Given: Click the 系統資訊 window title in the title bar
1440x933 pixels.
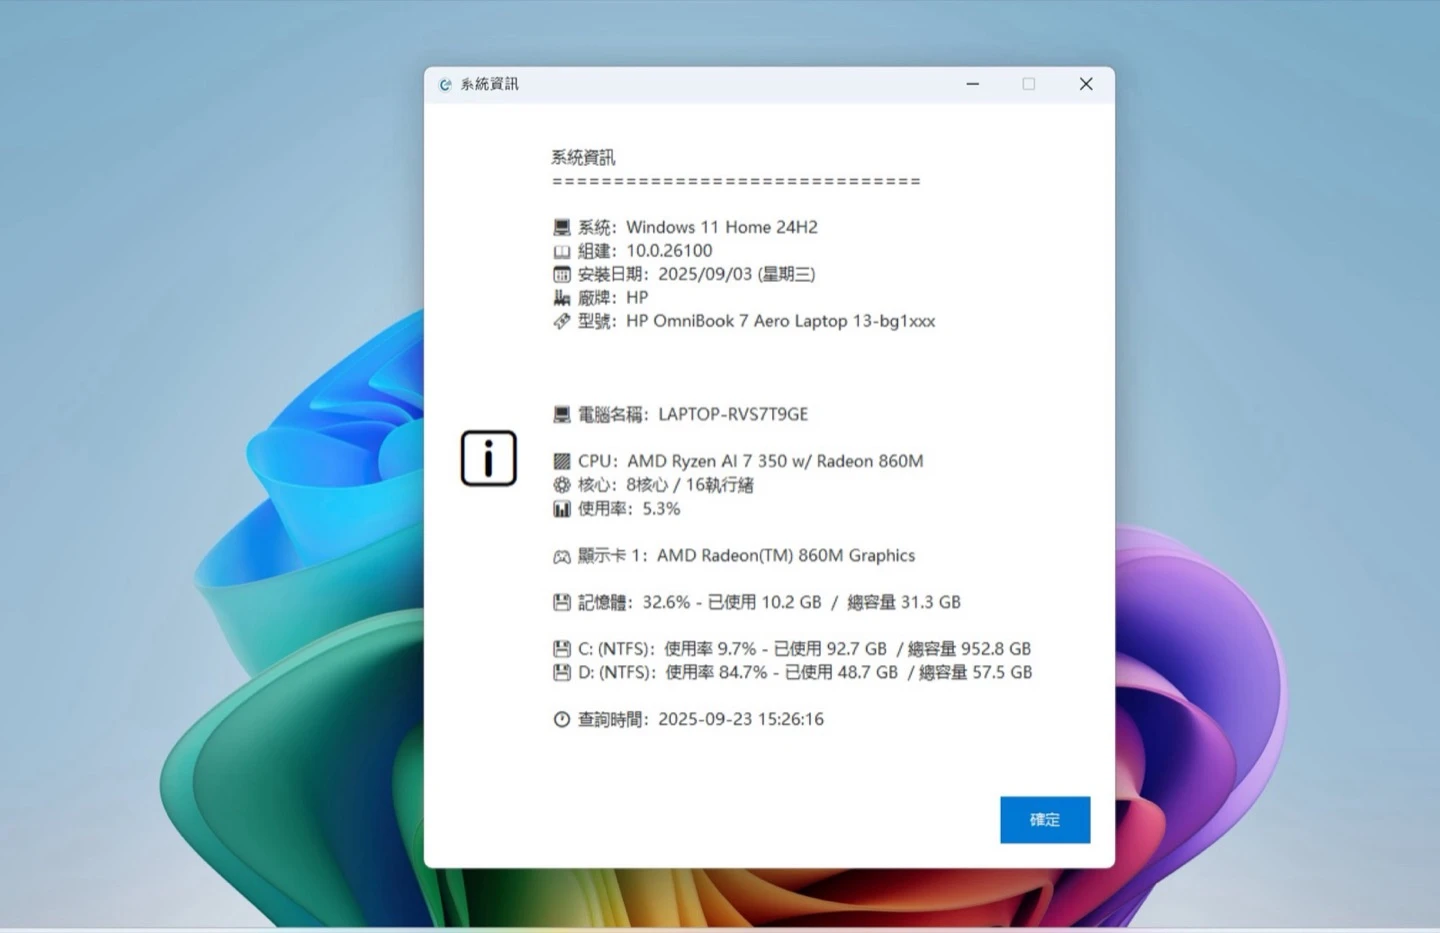Looking at the screenshot, I should point(490,84).
